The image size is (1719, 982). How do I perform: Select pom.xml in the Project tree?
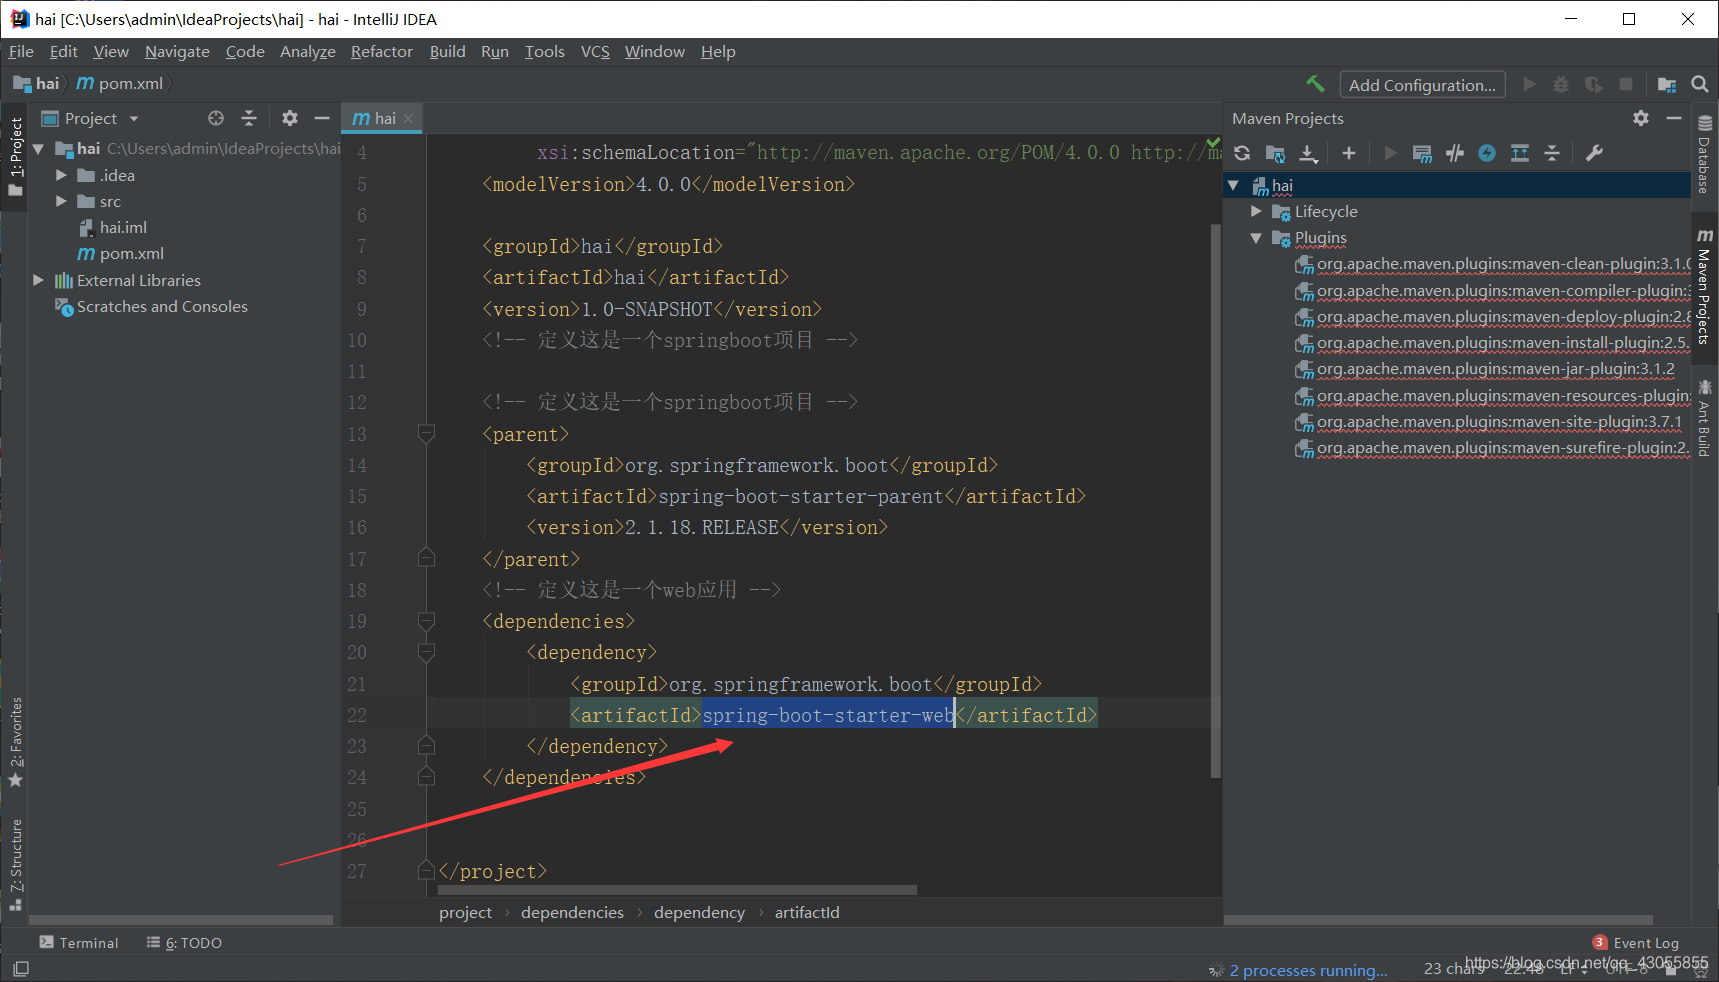click(x=121, y=254)
